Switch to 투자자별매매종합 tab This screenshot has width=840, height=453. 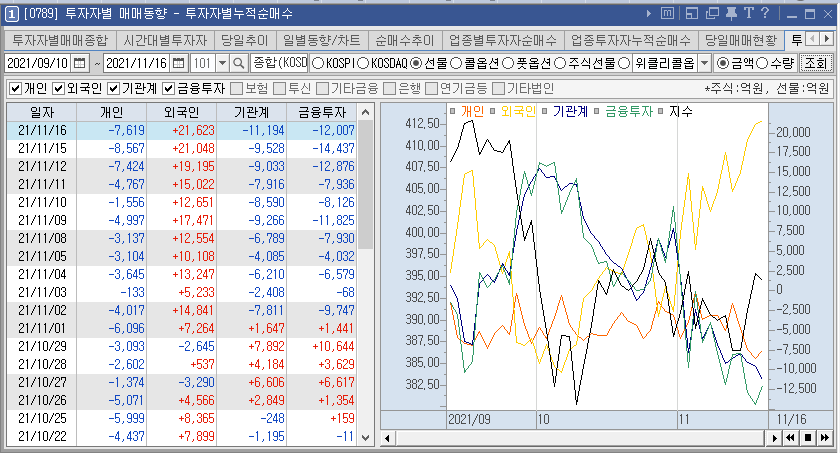click(x=60, y=40)
